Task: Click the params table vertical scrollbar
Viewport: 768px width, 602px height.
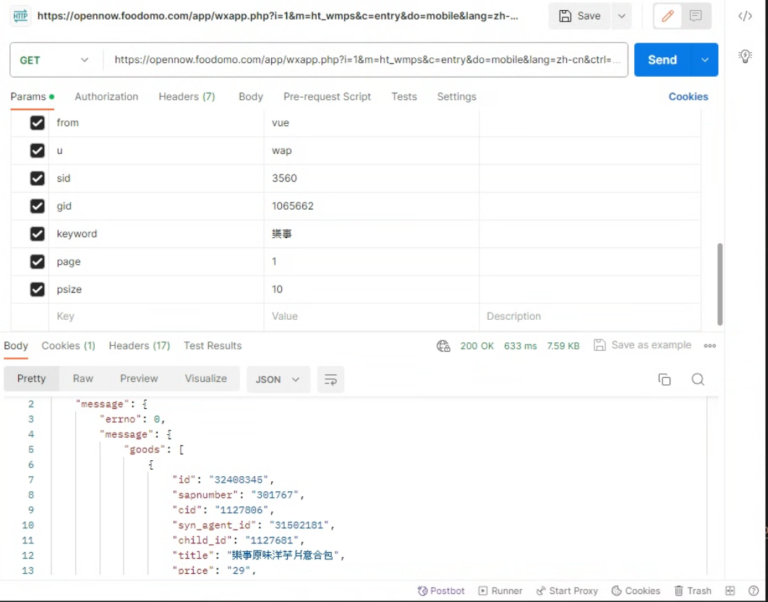Action: point(719,285)
